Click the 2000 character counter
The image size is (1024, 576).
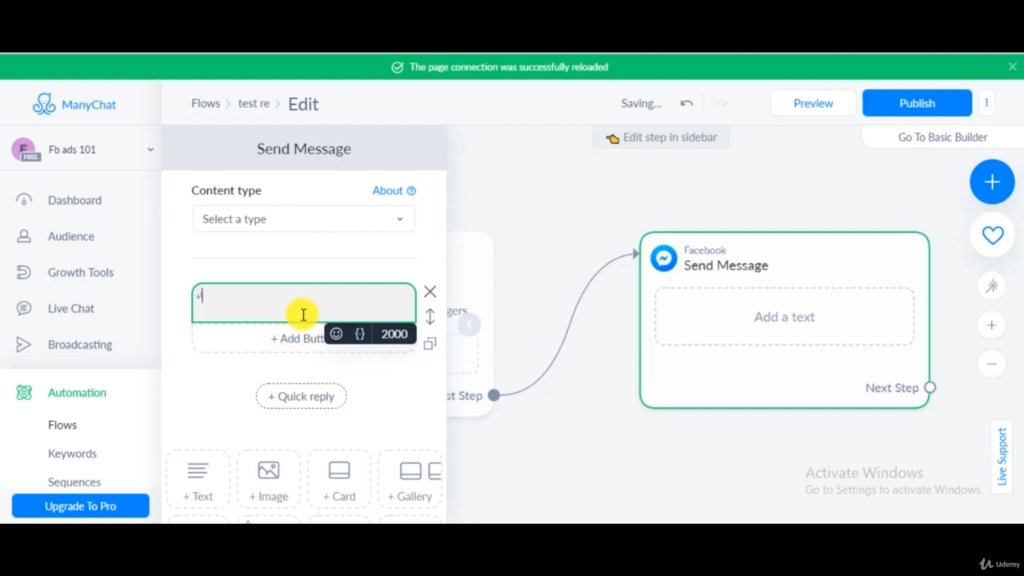394,334
